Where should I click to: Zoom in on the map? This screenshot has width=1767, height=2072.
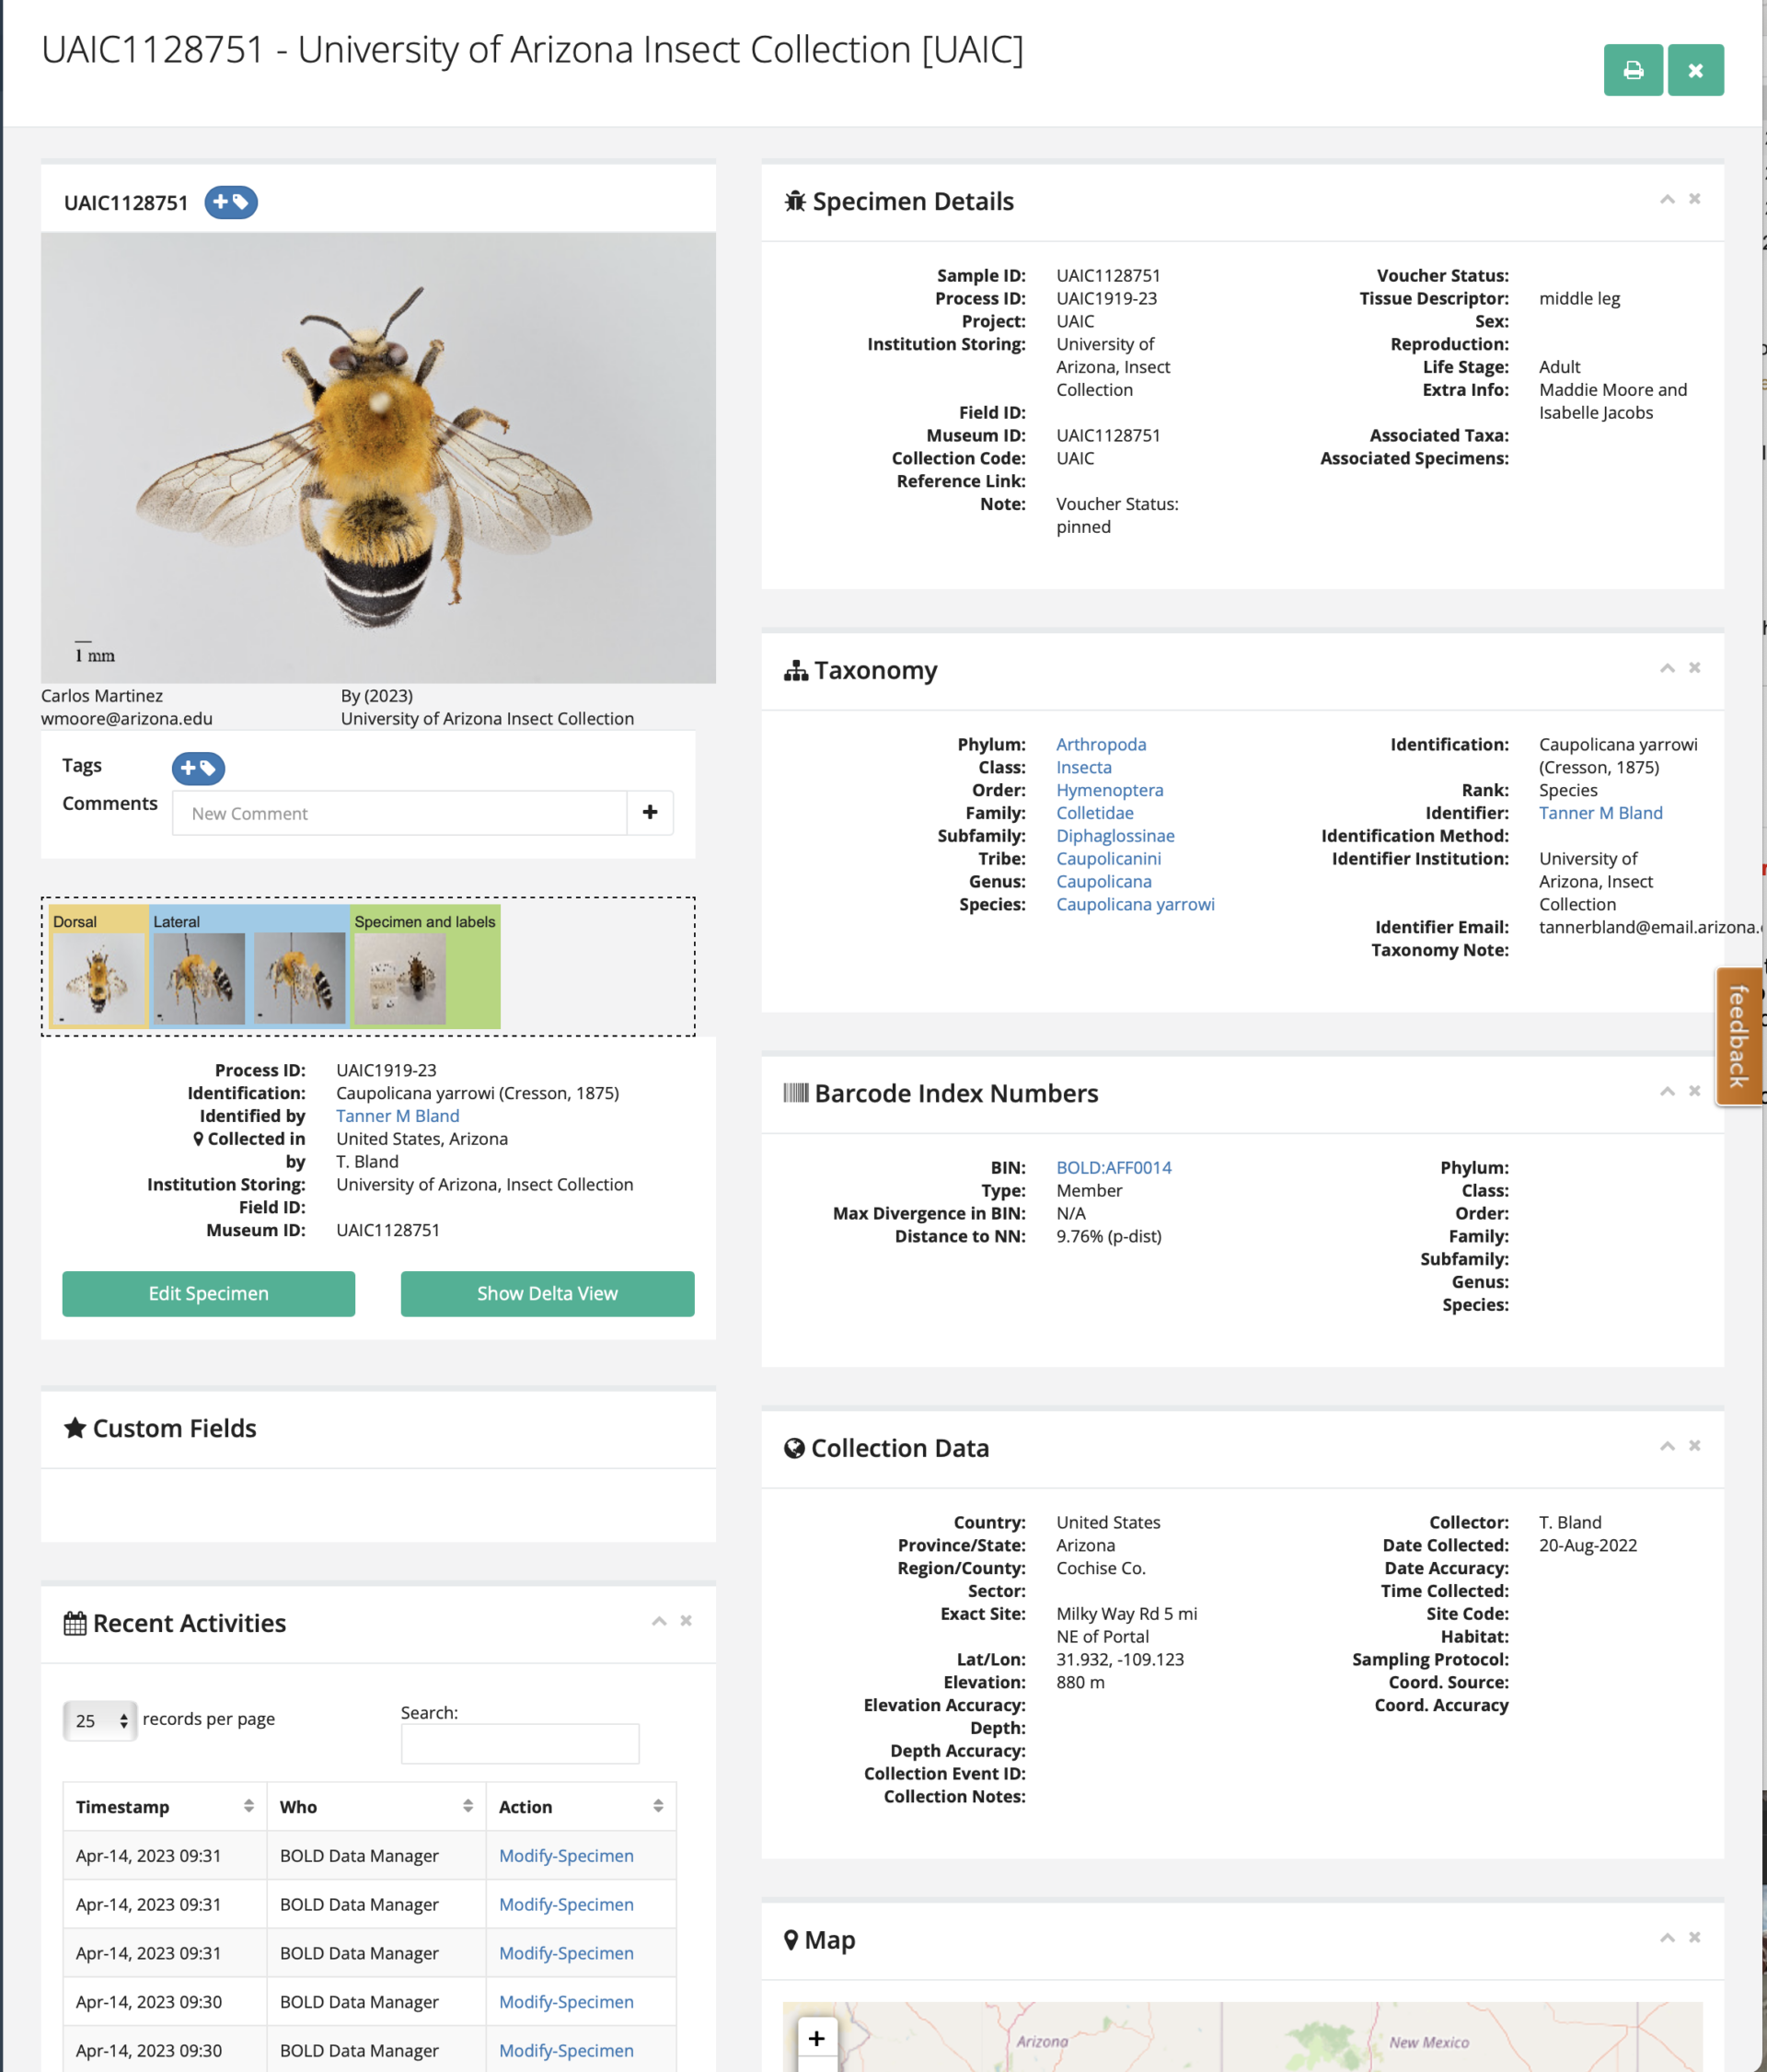[x=816, y=2038]
